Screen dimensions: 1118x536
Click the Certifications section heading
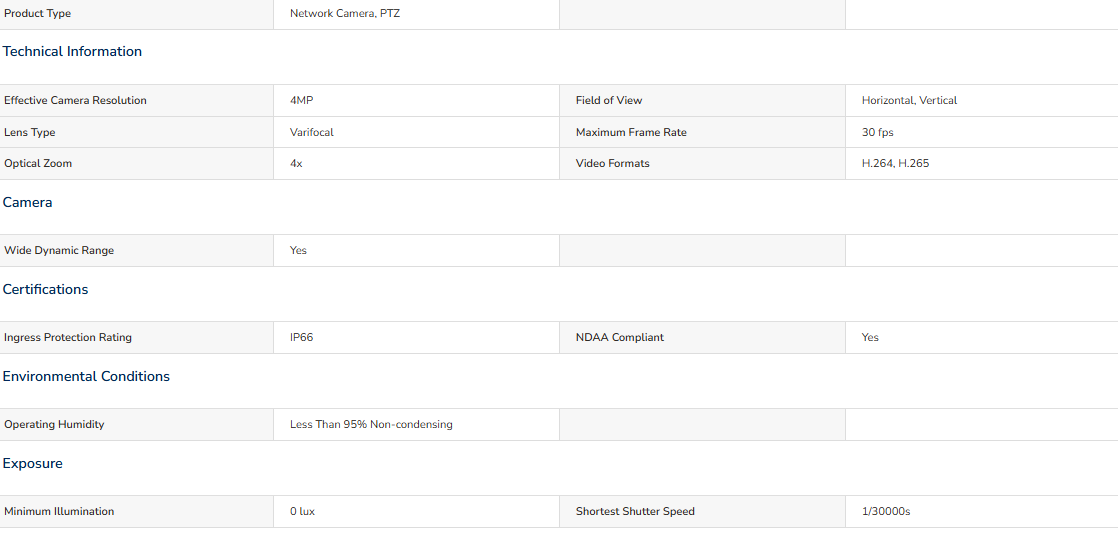tap(45, 289)
